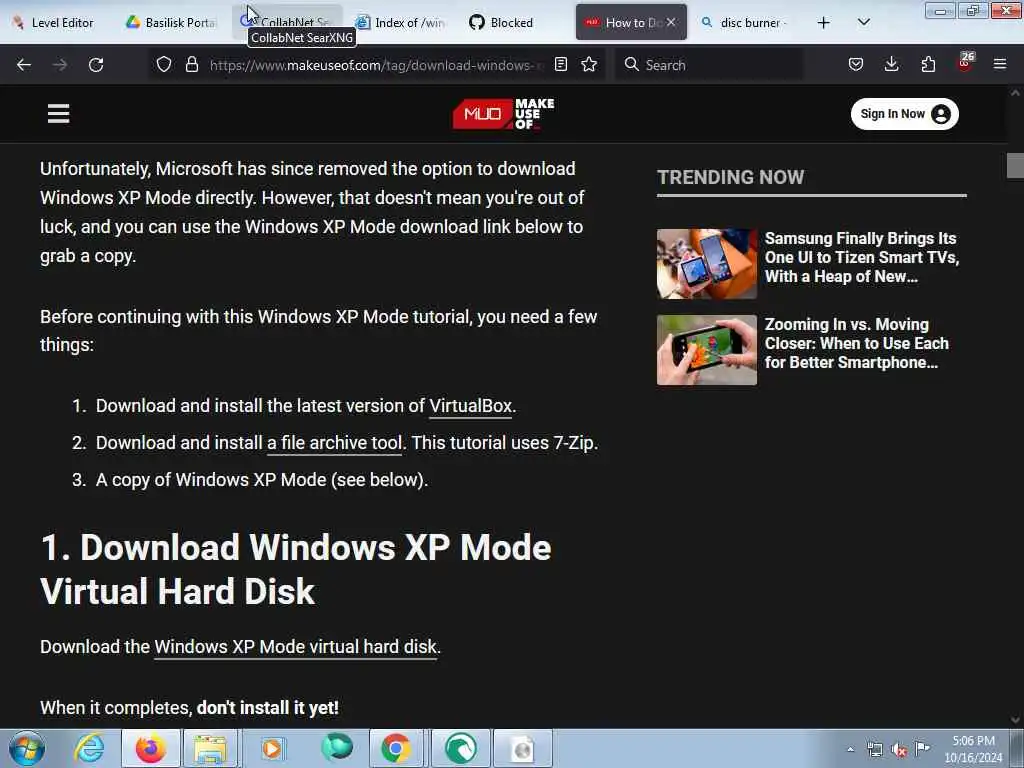This screenshot has height=768, width=1024.
Task: Close the How to Do tab
Action: click(x=671, y=23)
